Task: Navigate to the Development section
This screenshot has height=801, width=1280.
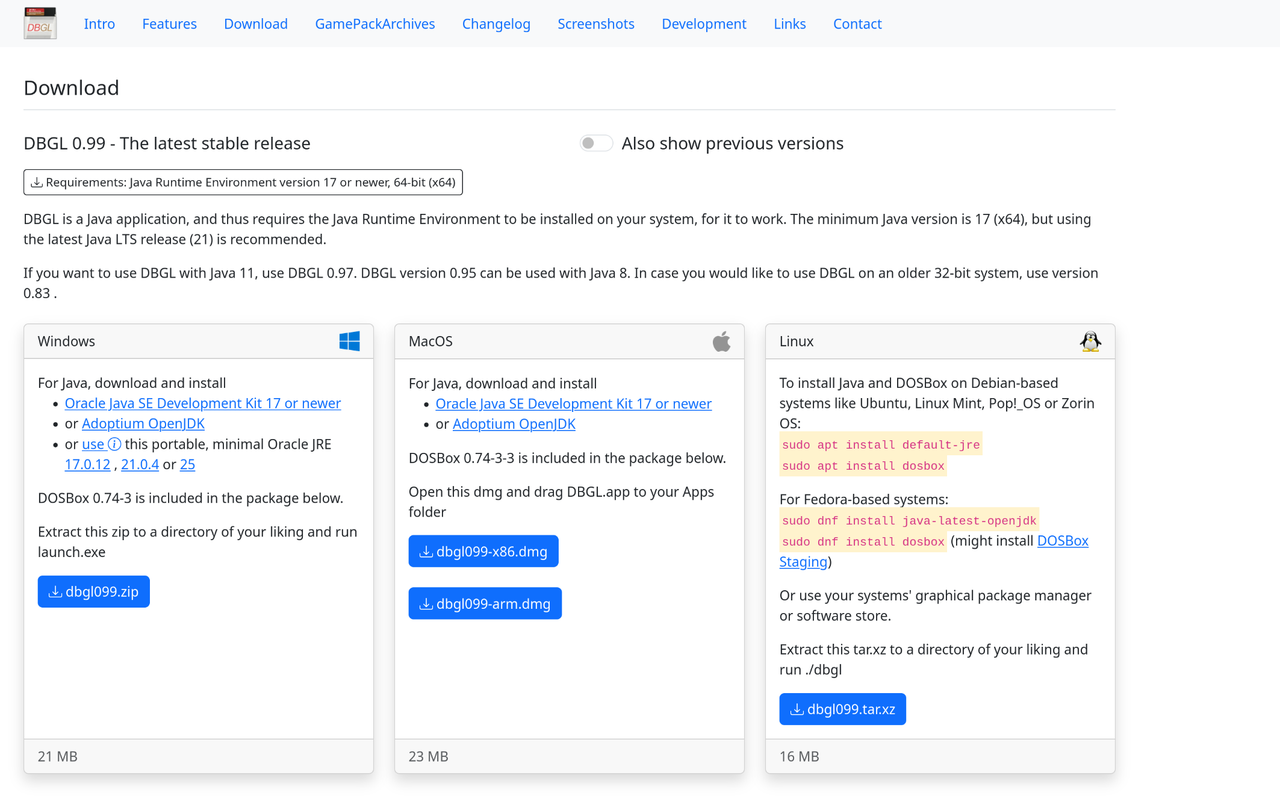Action: tap(704, 24)
